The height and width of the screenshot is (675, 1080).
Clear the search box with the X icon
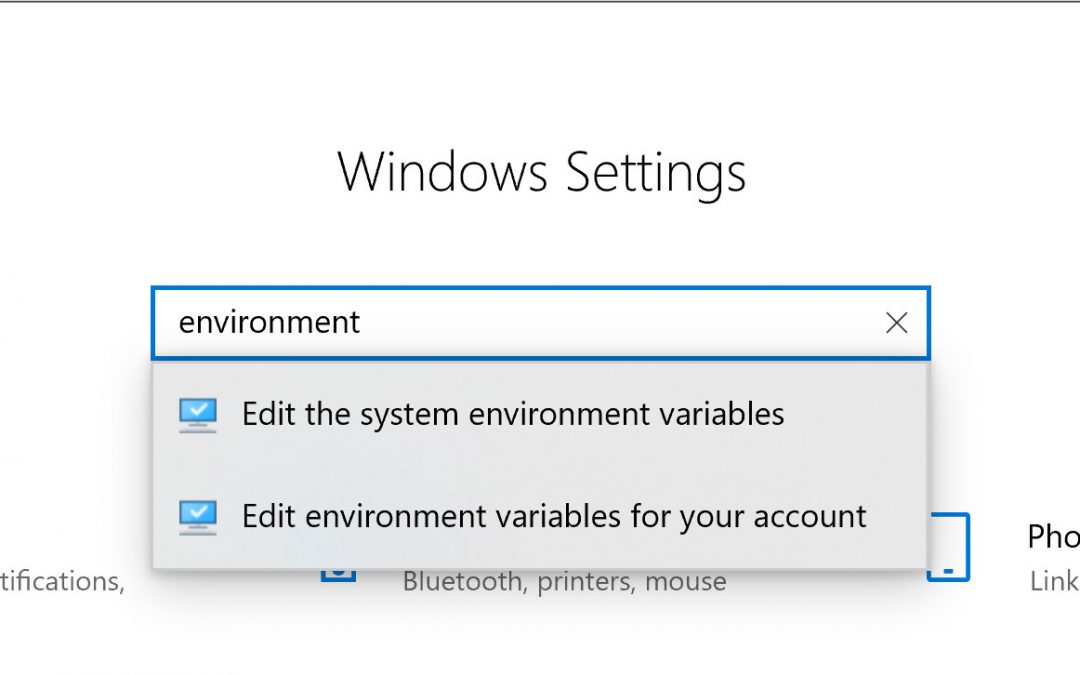point(897,323)
